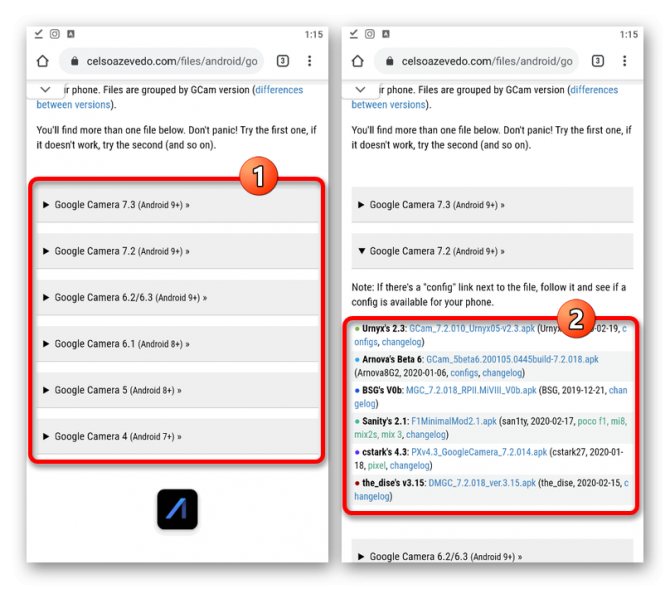Expand Google Camera 4 (Android 7+)
This screenshot has height=589, width=670.
177,436
